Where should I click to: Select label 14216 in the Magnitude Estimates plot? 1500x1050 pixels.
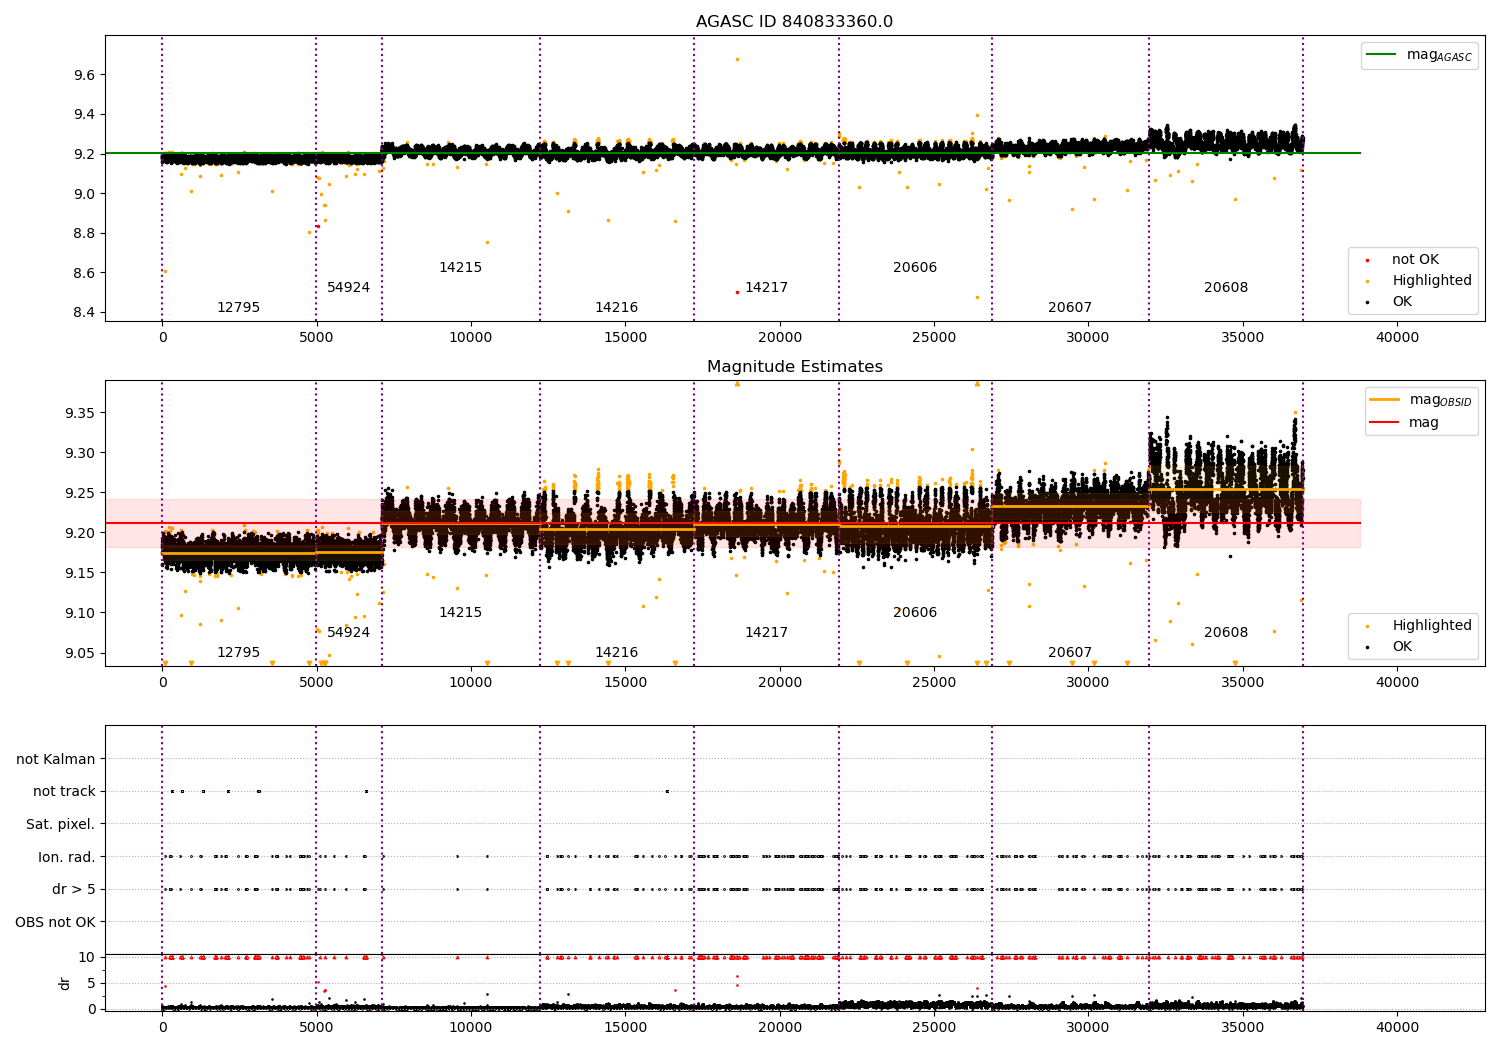pos(616,653)
